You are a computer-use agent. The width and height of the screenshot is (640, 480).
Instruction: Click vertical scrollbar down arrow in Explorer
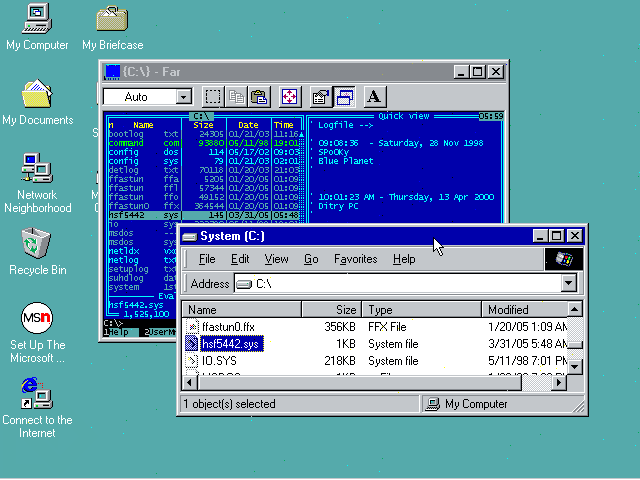575,366
